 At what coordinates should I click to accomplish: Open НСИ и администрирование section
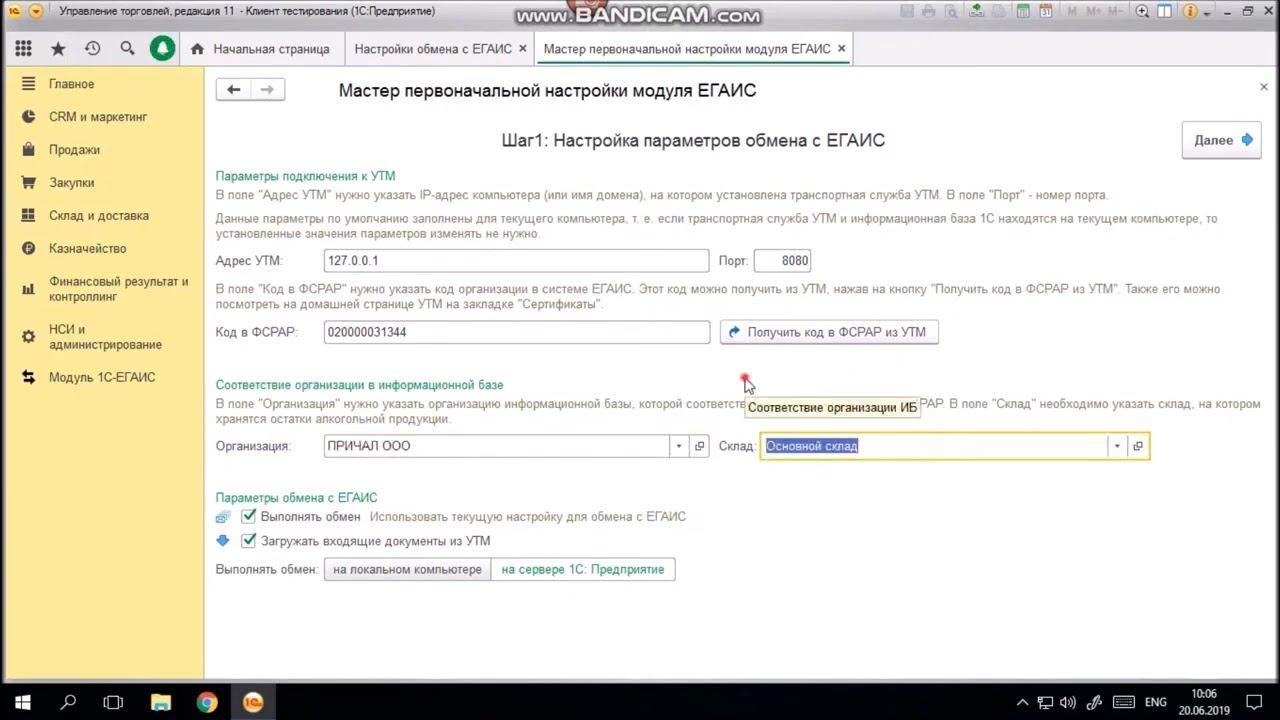pos(104,337)
